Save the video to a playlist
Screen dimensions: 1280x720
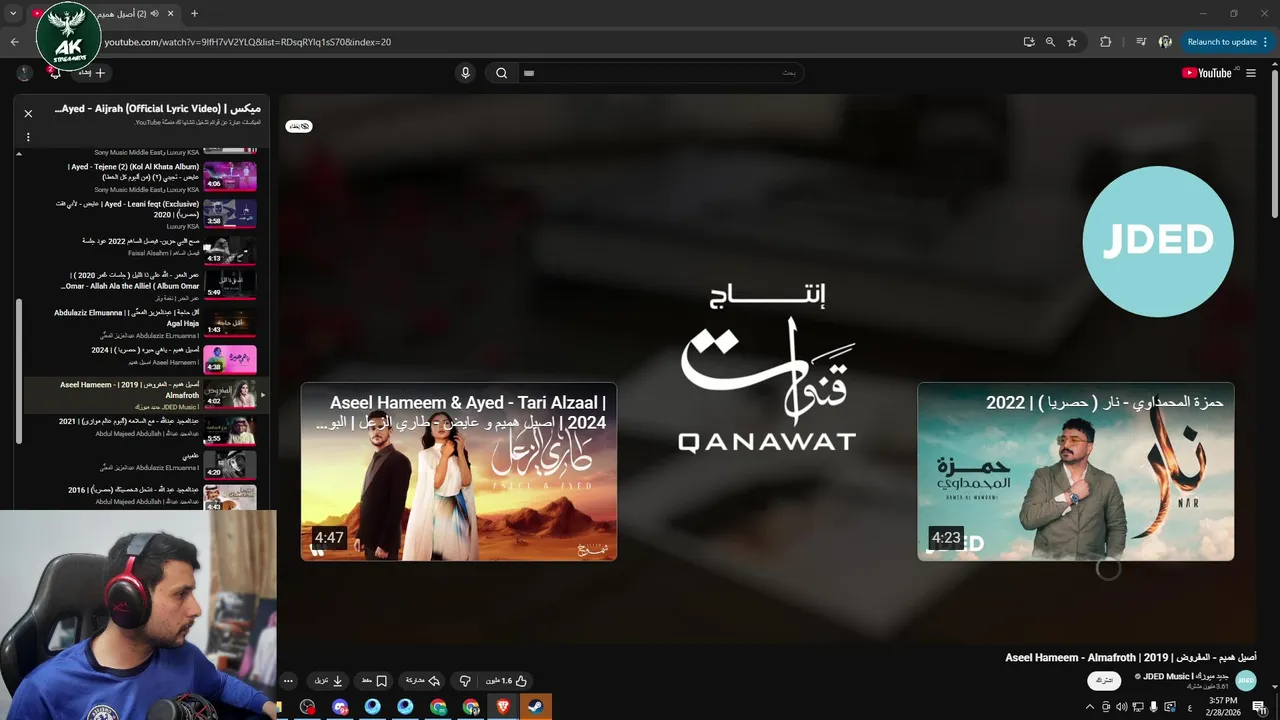pos(374,681)
